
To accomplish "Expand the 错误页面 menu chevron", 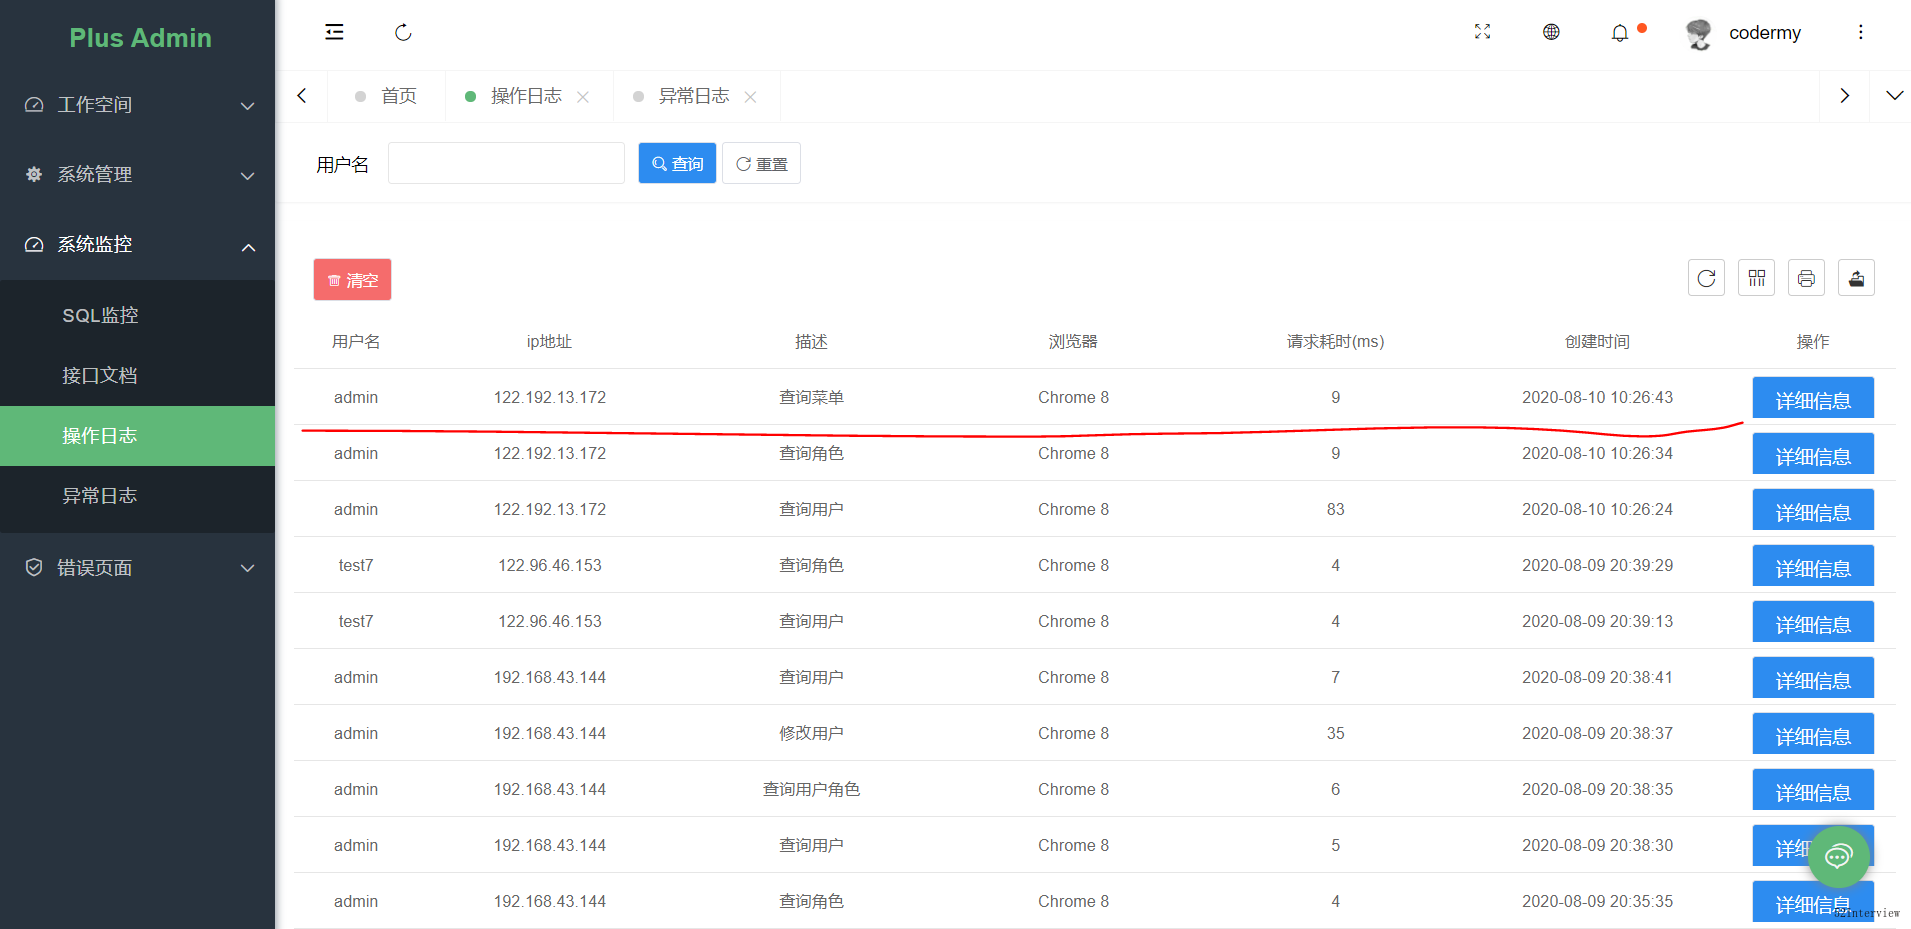I will 248,568.
